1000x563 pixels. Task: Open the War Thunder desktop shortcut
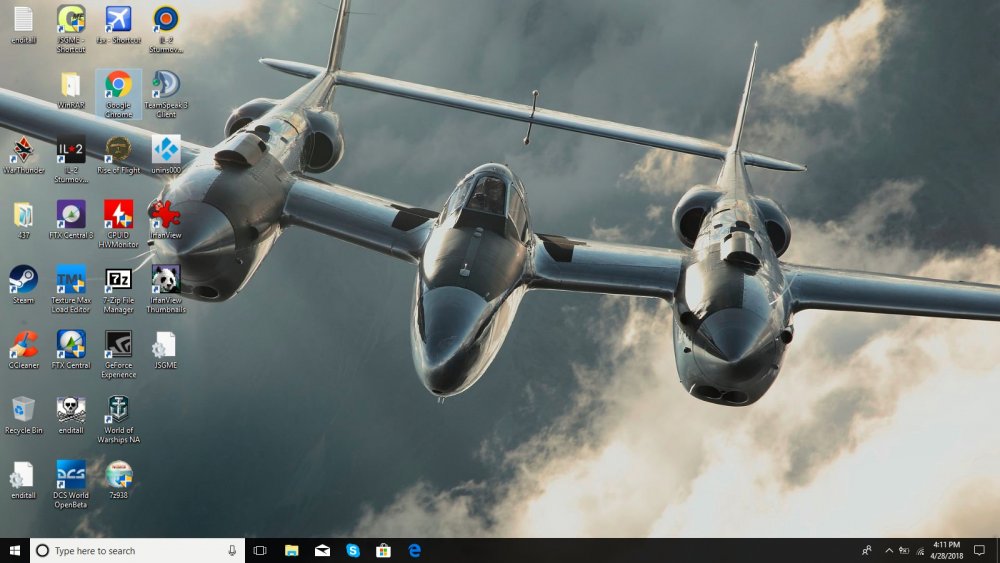coord(22,151)
